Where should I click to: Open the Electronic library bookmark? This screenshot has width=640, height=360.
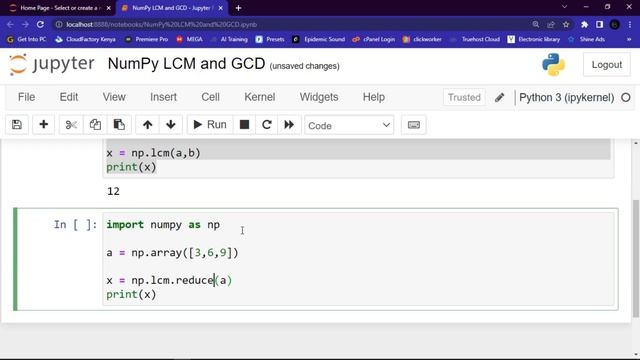tap(534, 39)
